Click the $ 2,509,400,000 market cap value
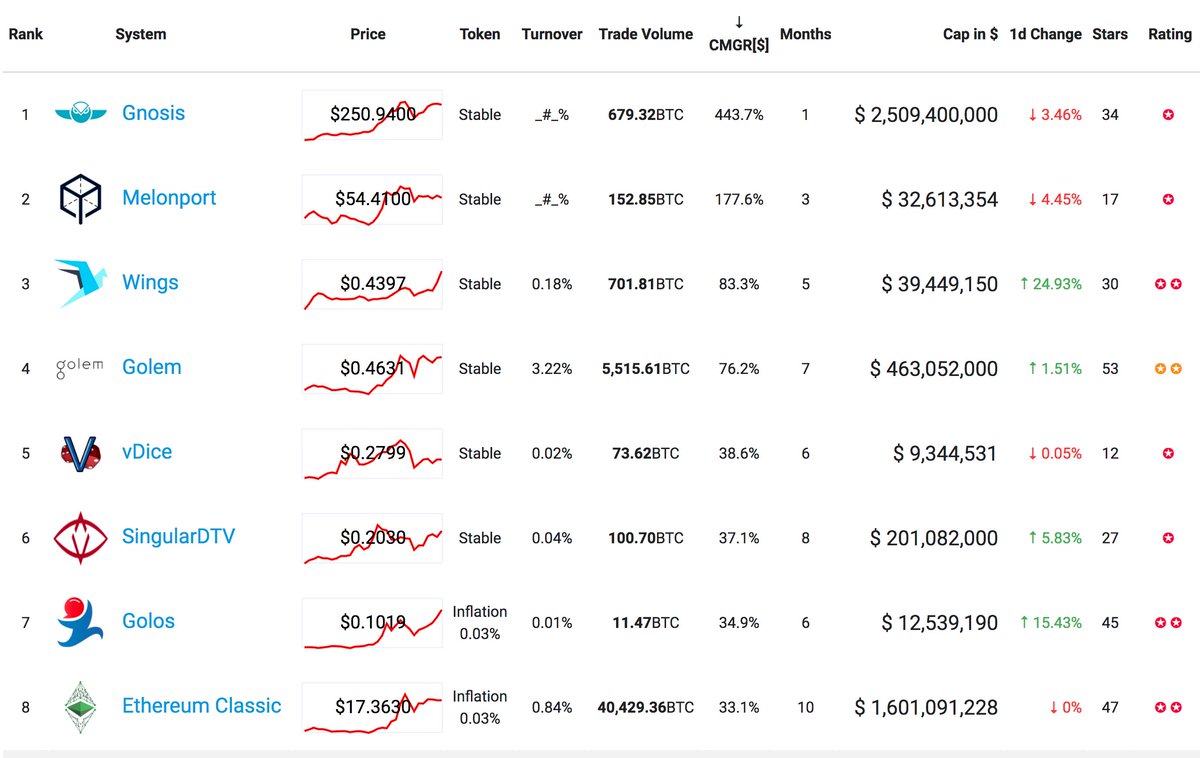This screenshot has width=1200, height=758. pyautogui.click(x=926, y=115)
